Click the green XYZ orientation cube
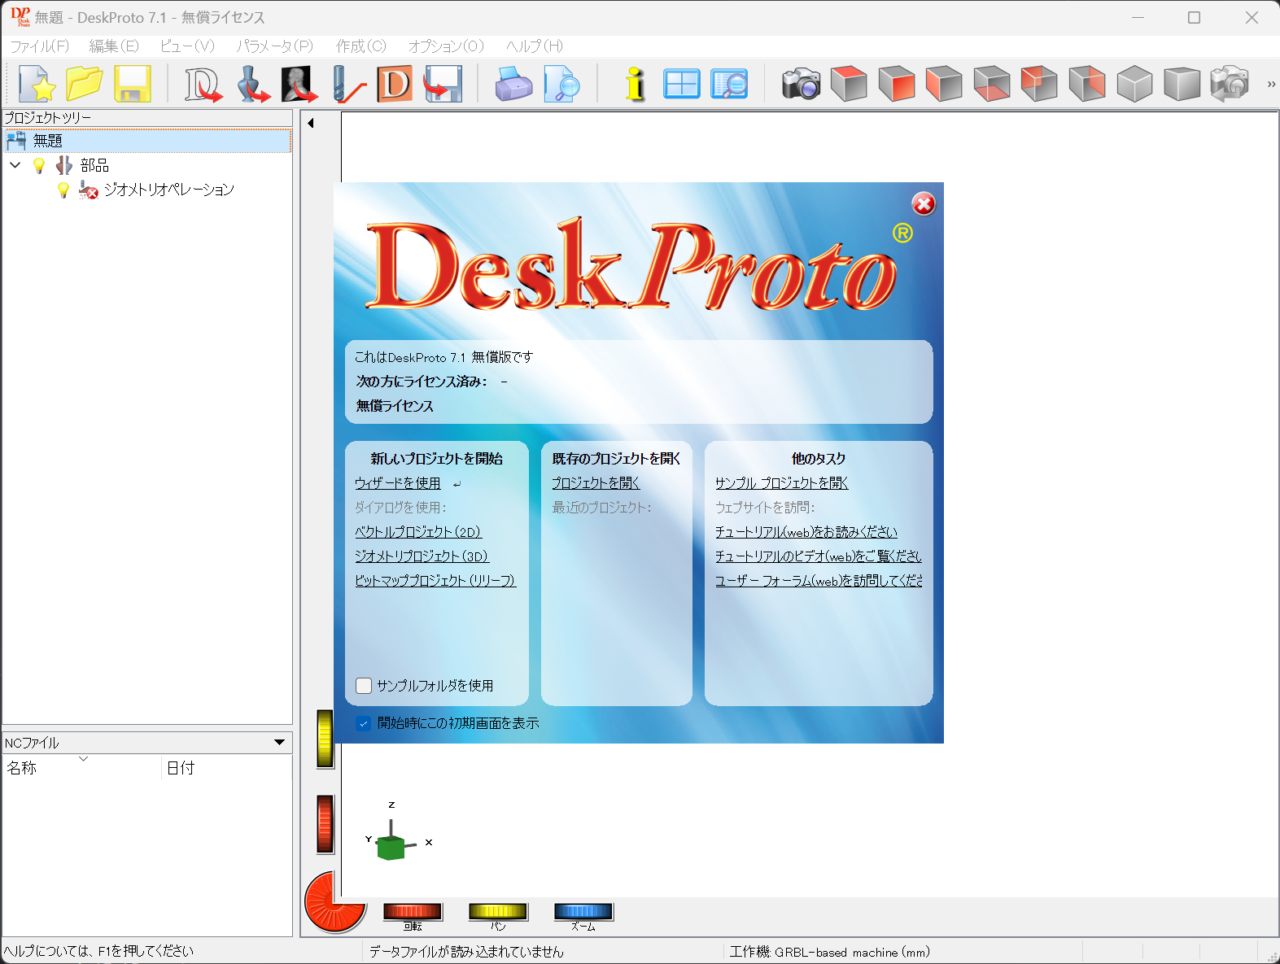Image resolution: width=1280 pixels, height=964 pixels. pyautogui.click(x=391, y=846)
